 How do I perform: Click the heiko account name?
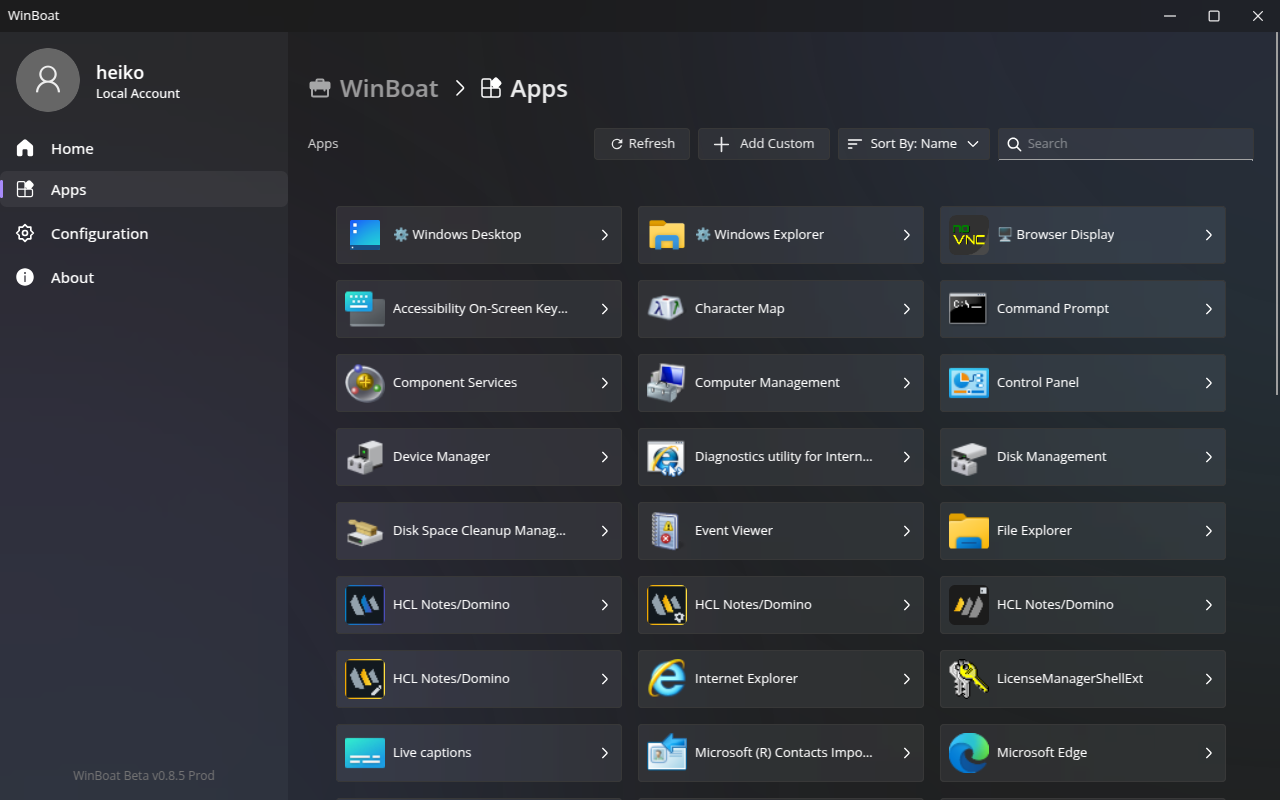(120, 72)
